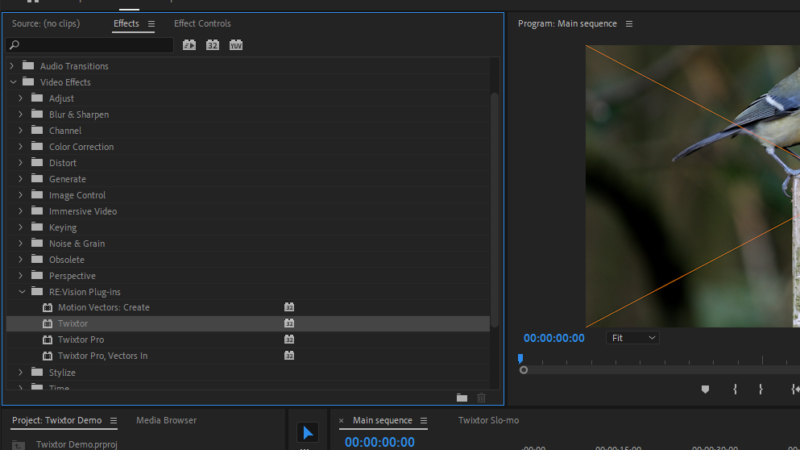Click the Program monitor playhead marker

(x=520, y=359)
